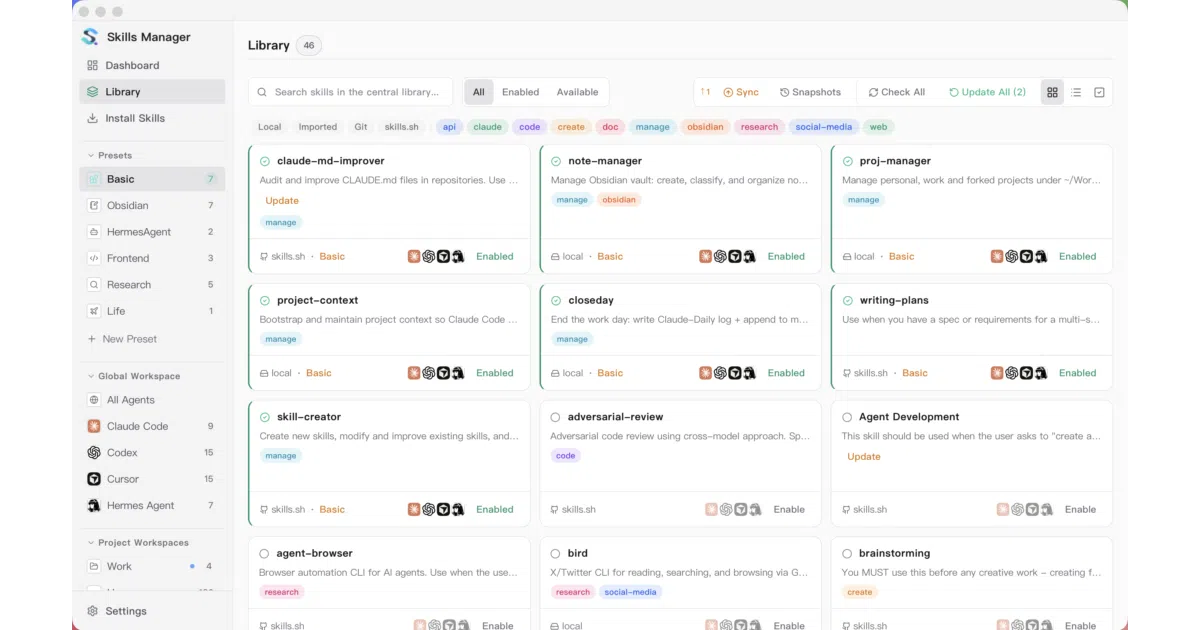Click Codex agent icon on note-manager card
1200x630 pixels.
pos(720,257)
